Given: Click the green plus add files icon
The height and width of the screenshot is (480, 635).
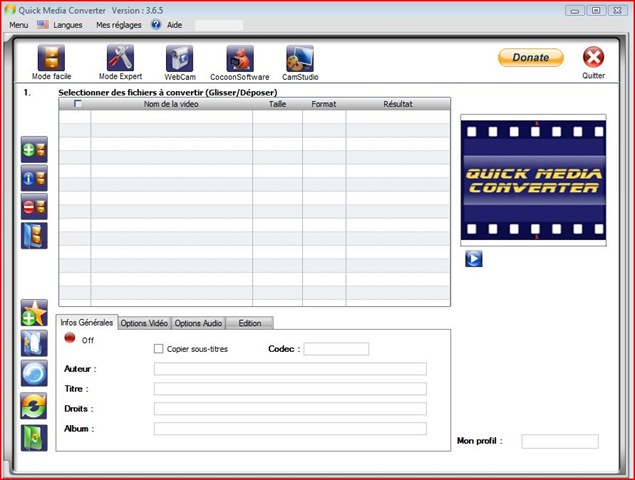Looking at the screenshot, I should [x=34, y=149].
